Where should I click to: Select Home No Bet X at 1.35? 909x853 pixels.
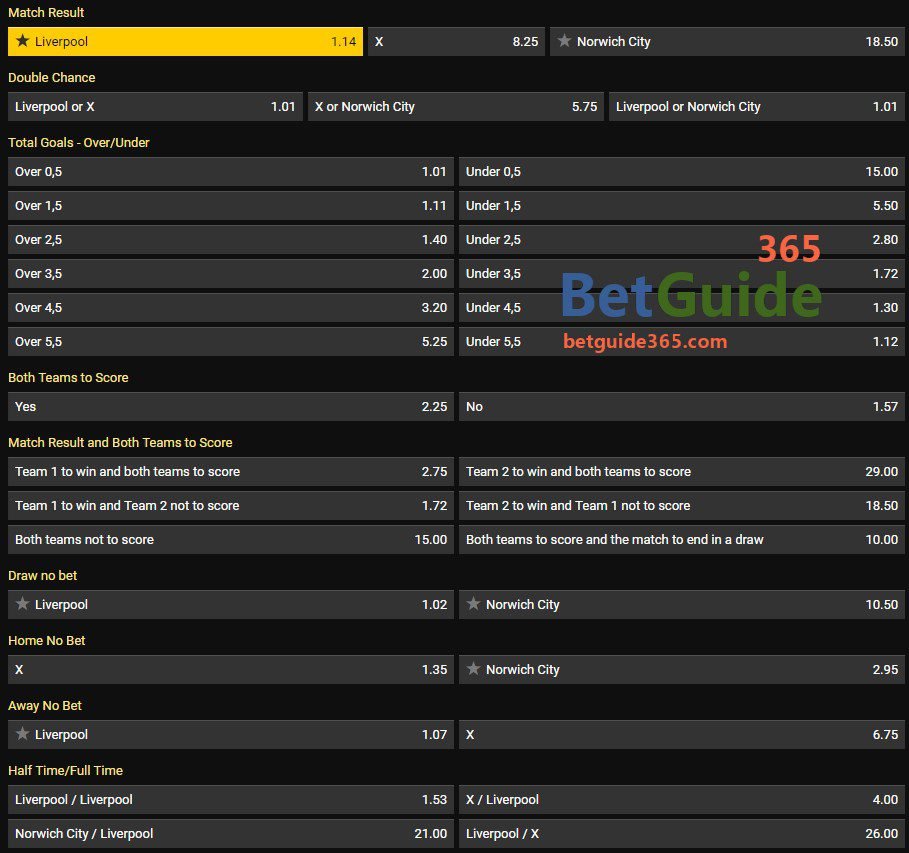(x=231, y=670)
